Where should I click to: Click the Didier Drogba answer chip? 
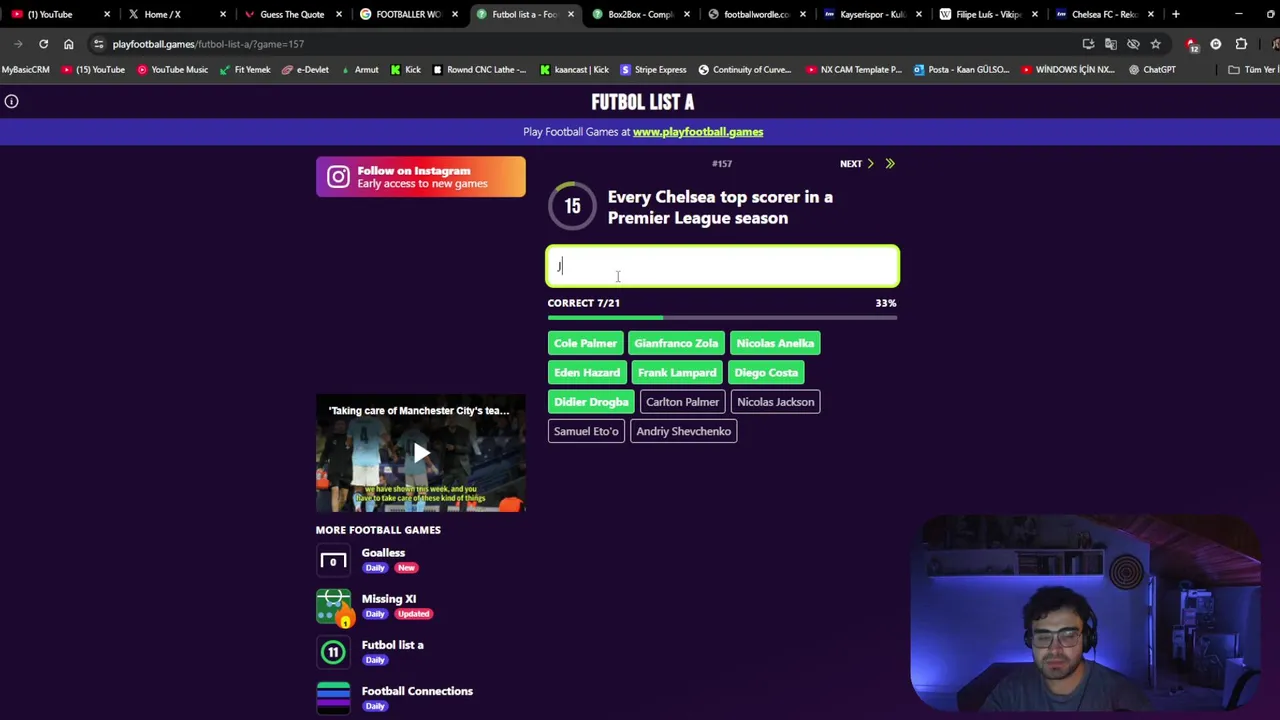591,402
